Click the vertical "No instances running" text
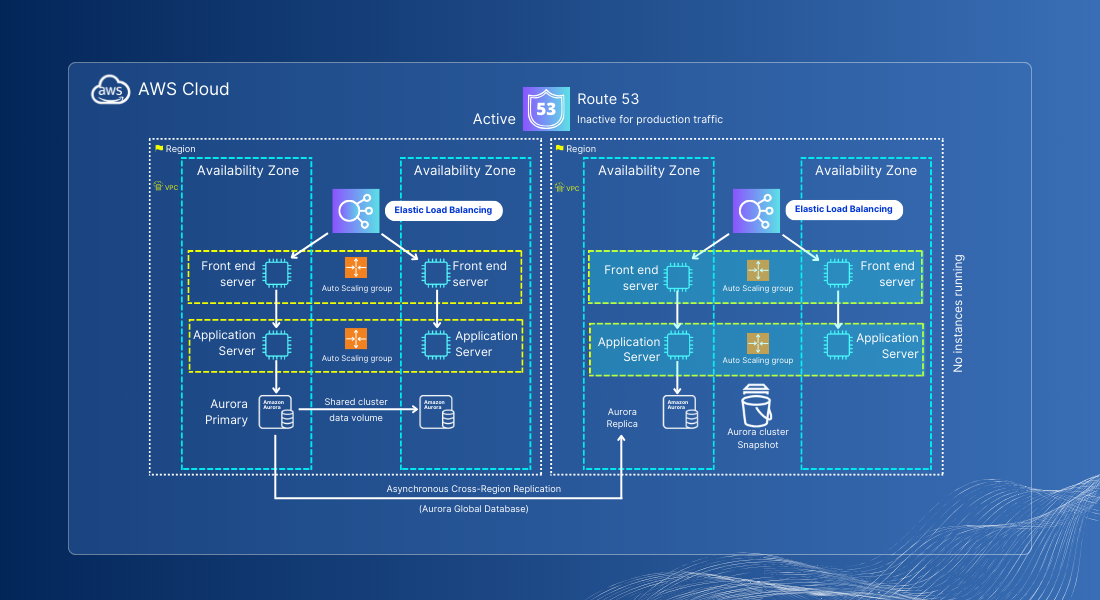Screen dimensions: 1100x600 coord(958,313)
